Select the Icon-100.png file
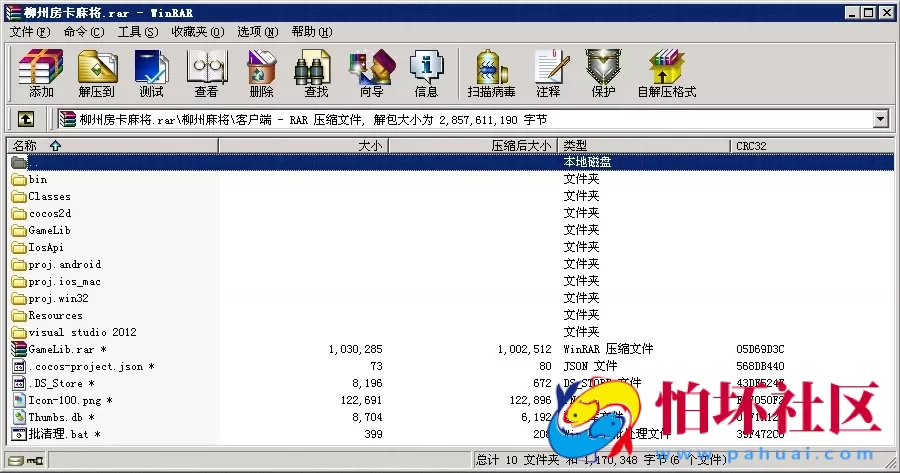The height and width of the screenshot is (473, 900). click(x=65, y=400)
